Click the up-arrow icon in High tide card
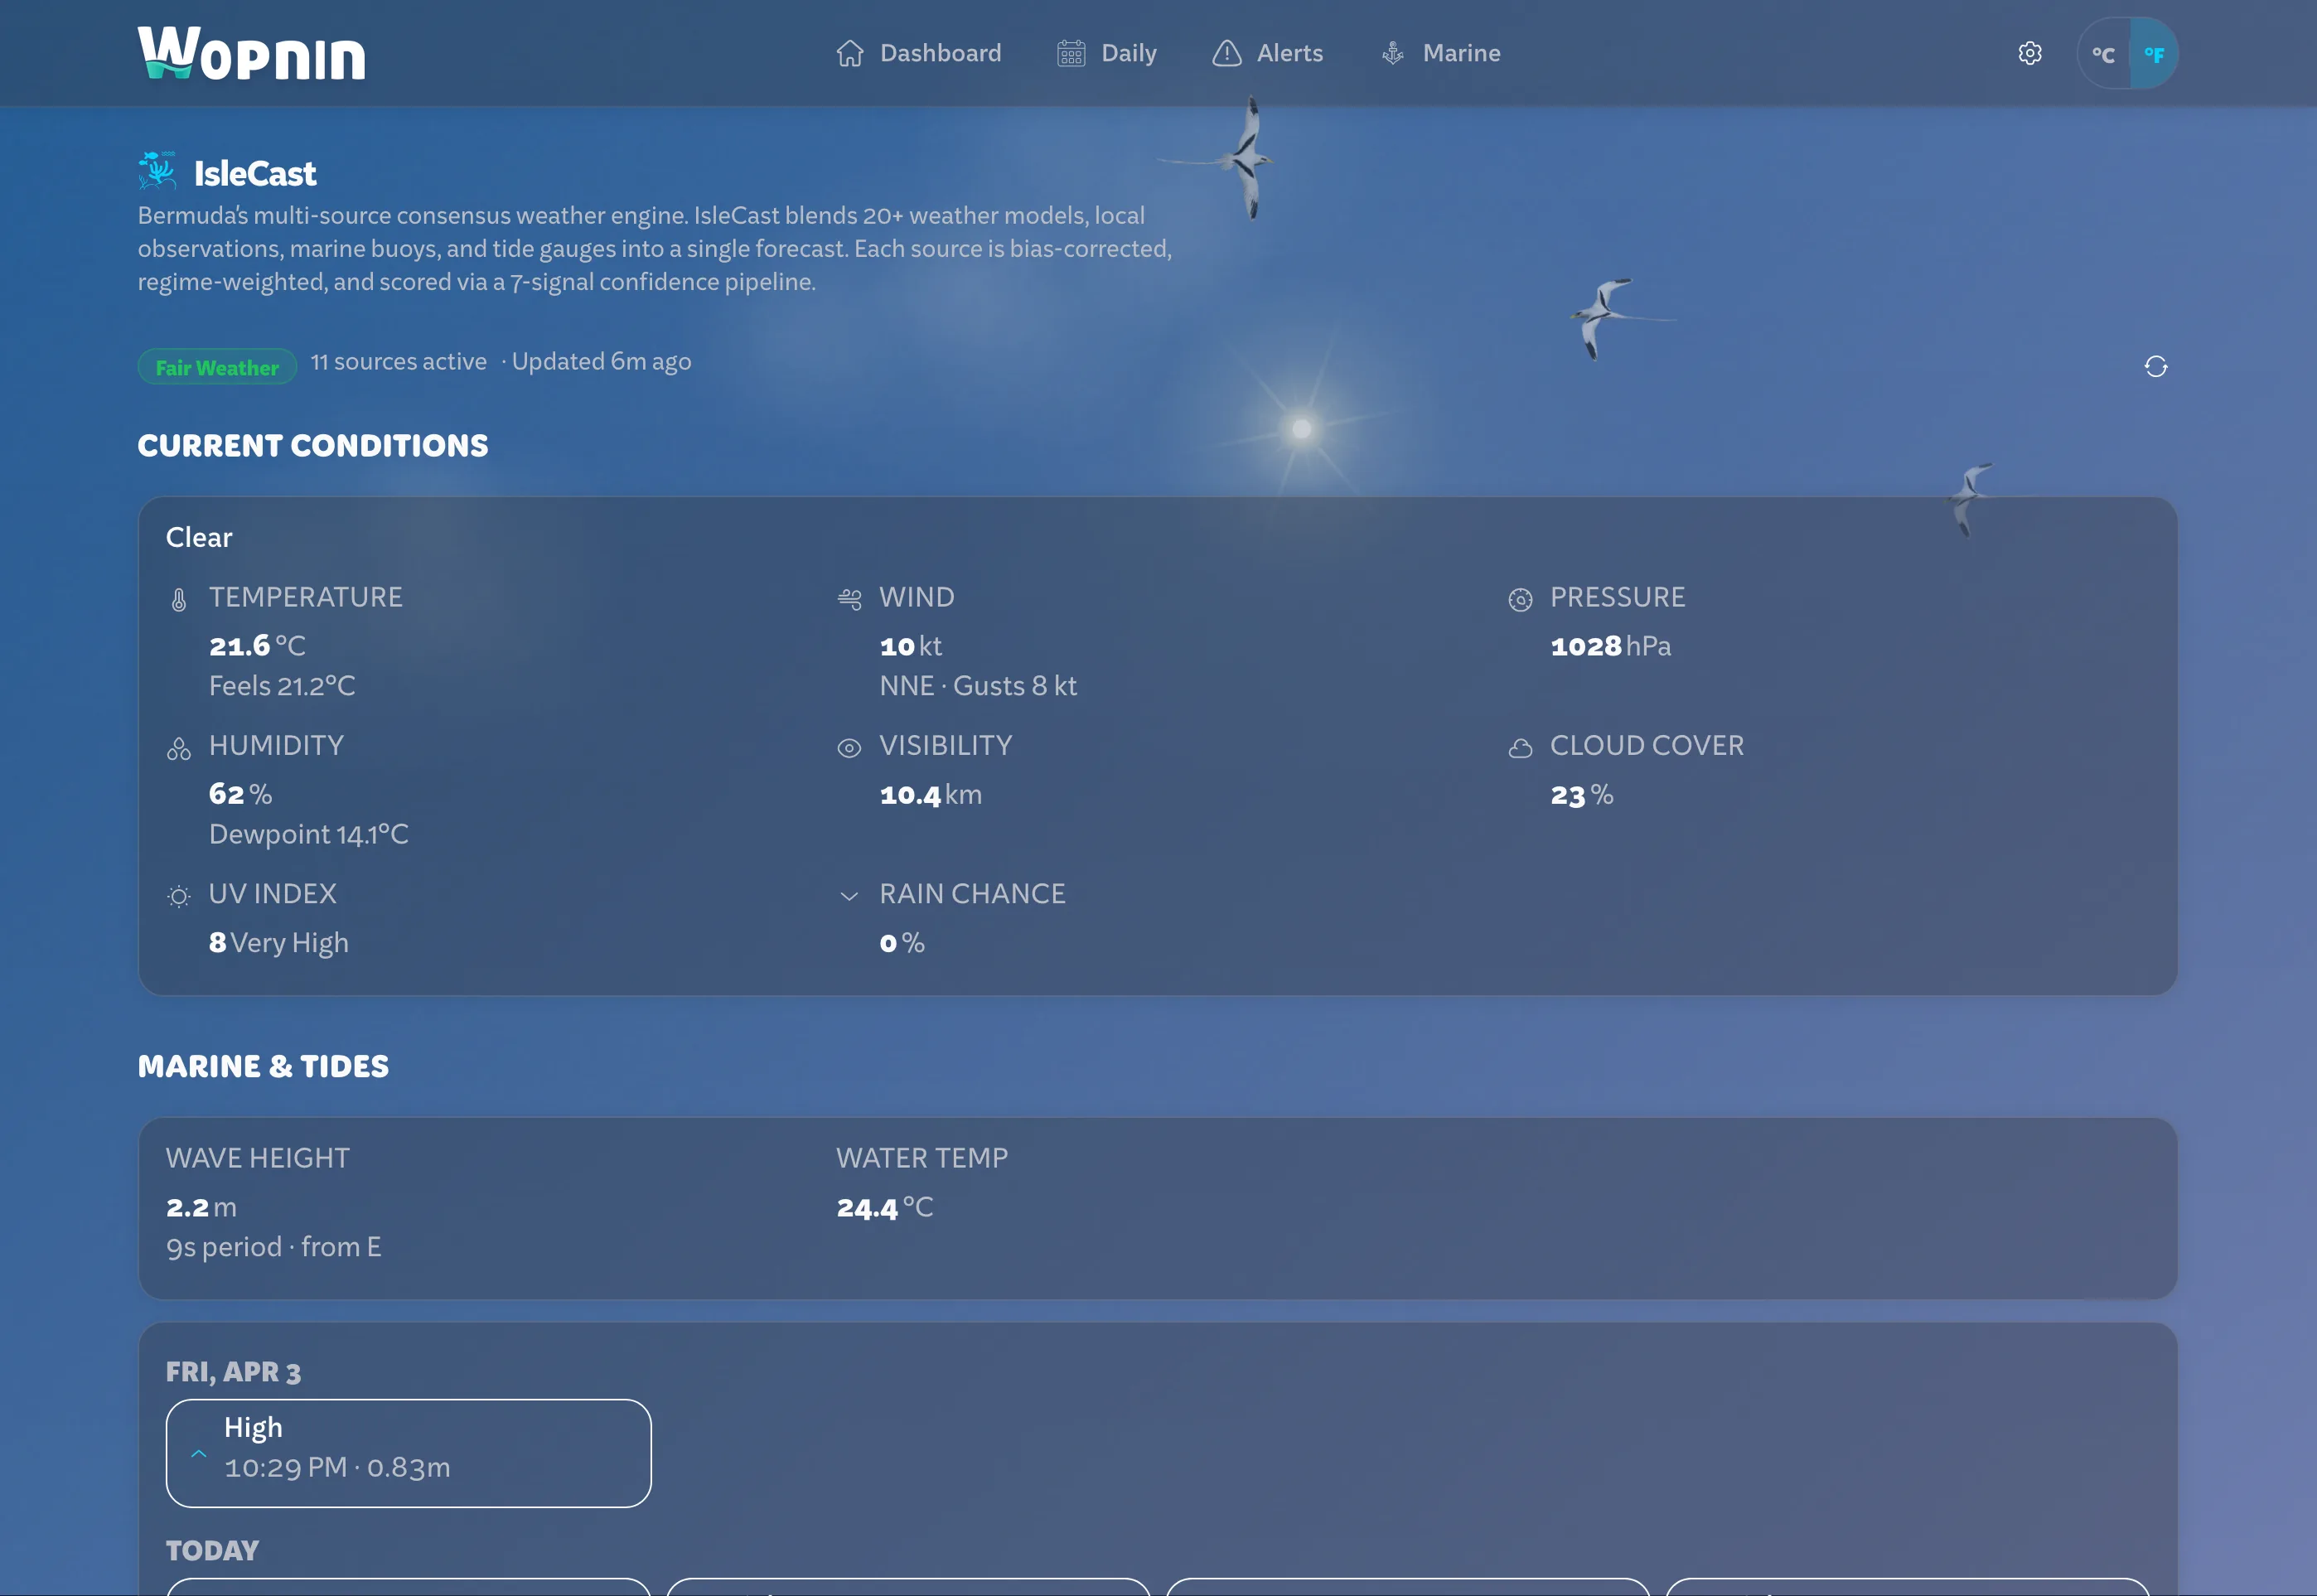2317x1596 pixels. click(199, 1453)
